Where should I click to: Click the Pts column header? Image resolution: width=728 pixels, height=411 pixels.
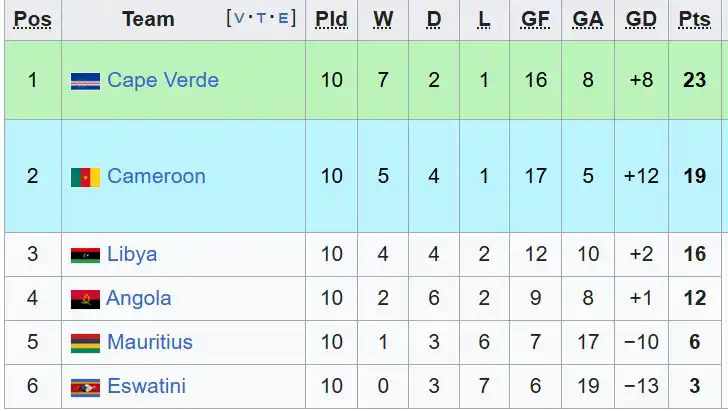[x=694, y=19]
